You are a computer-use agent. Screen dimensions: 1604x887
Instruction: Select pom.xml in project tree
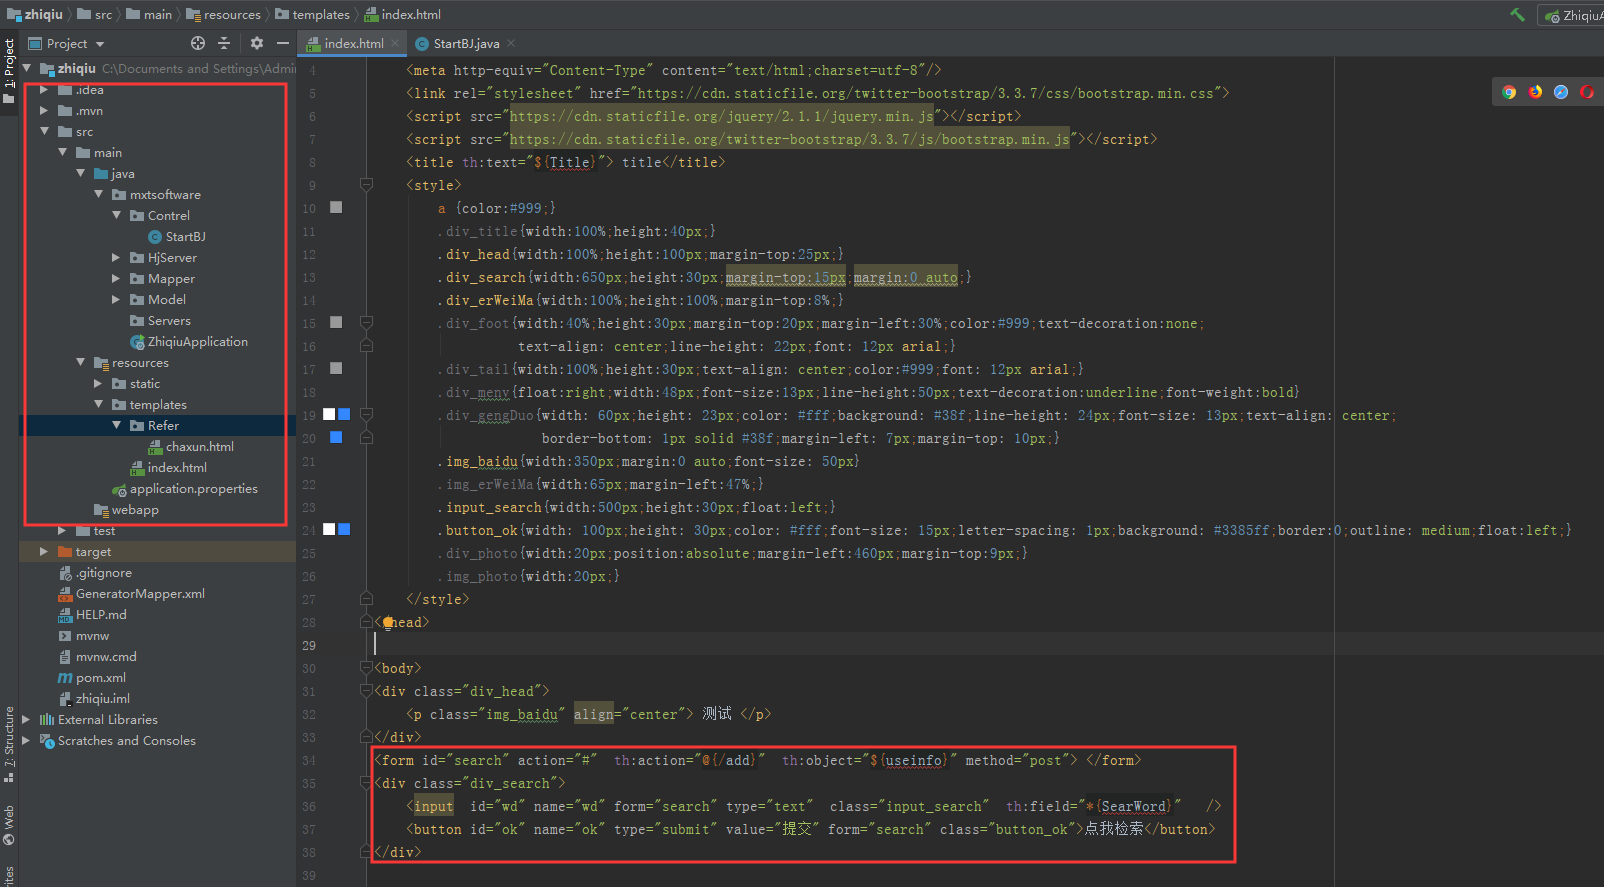[x=92, y=678]
